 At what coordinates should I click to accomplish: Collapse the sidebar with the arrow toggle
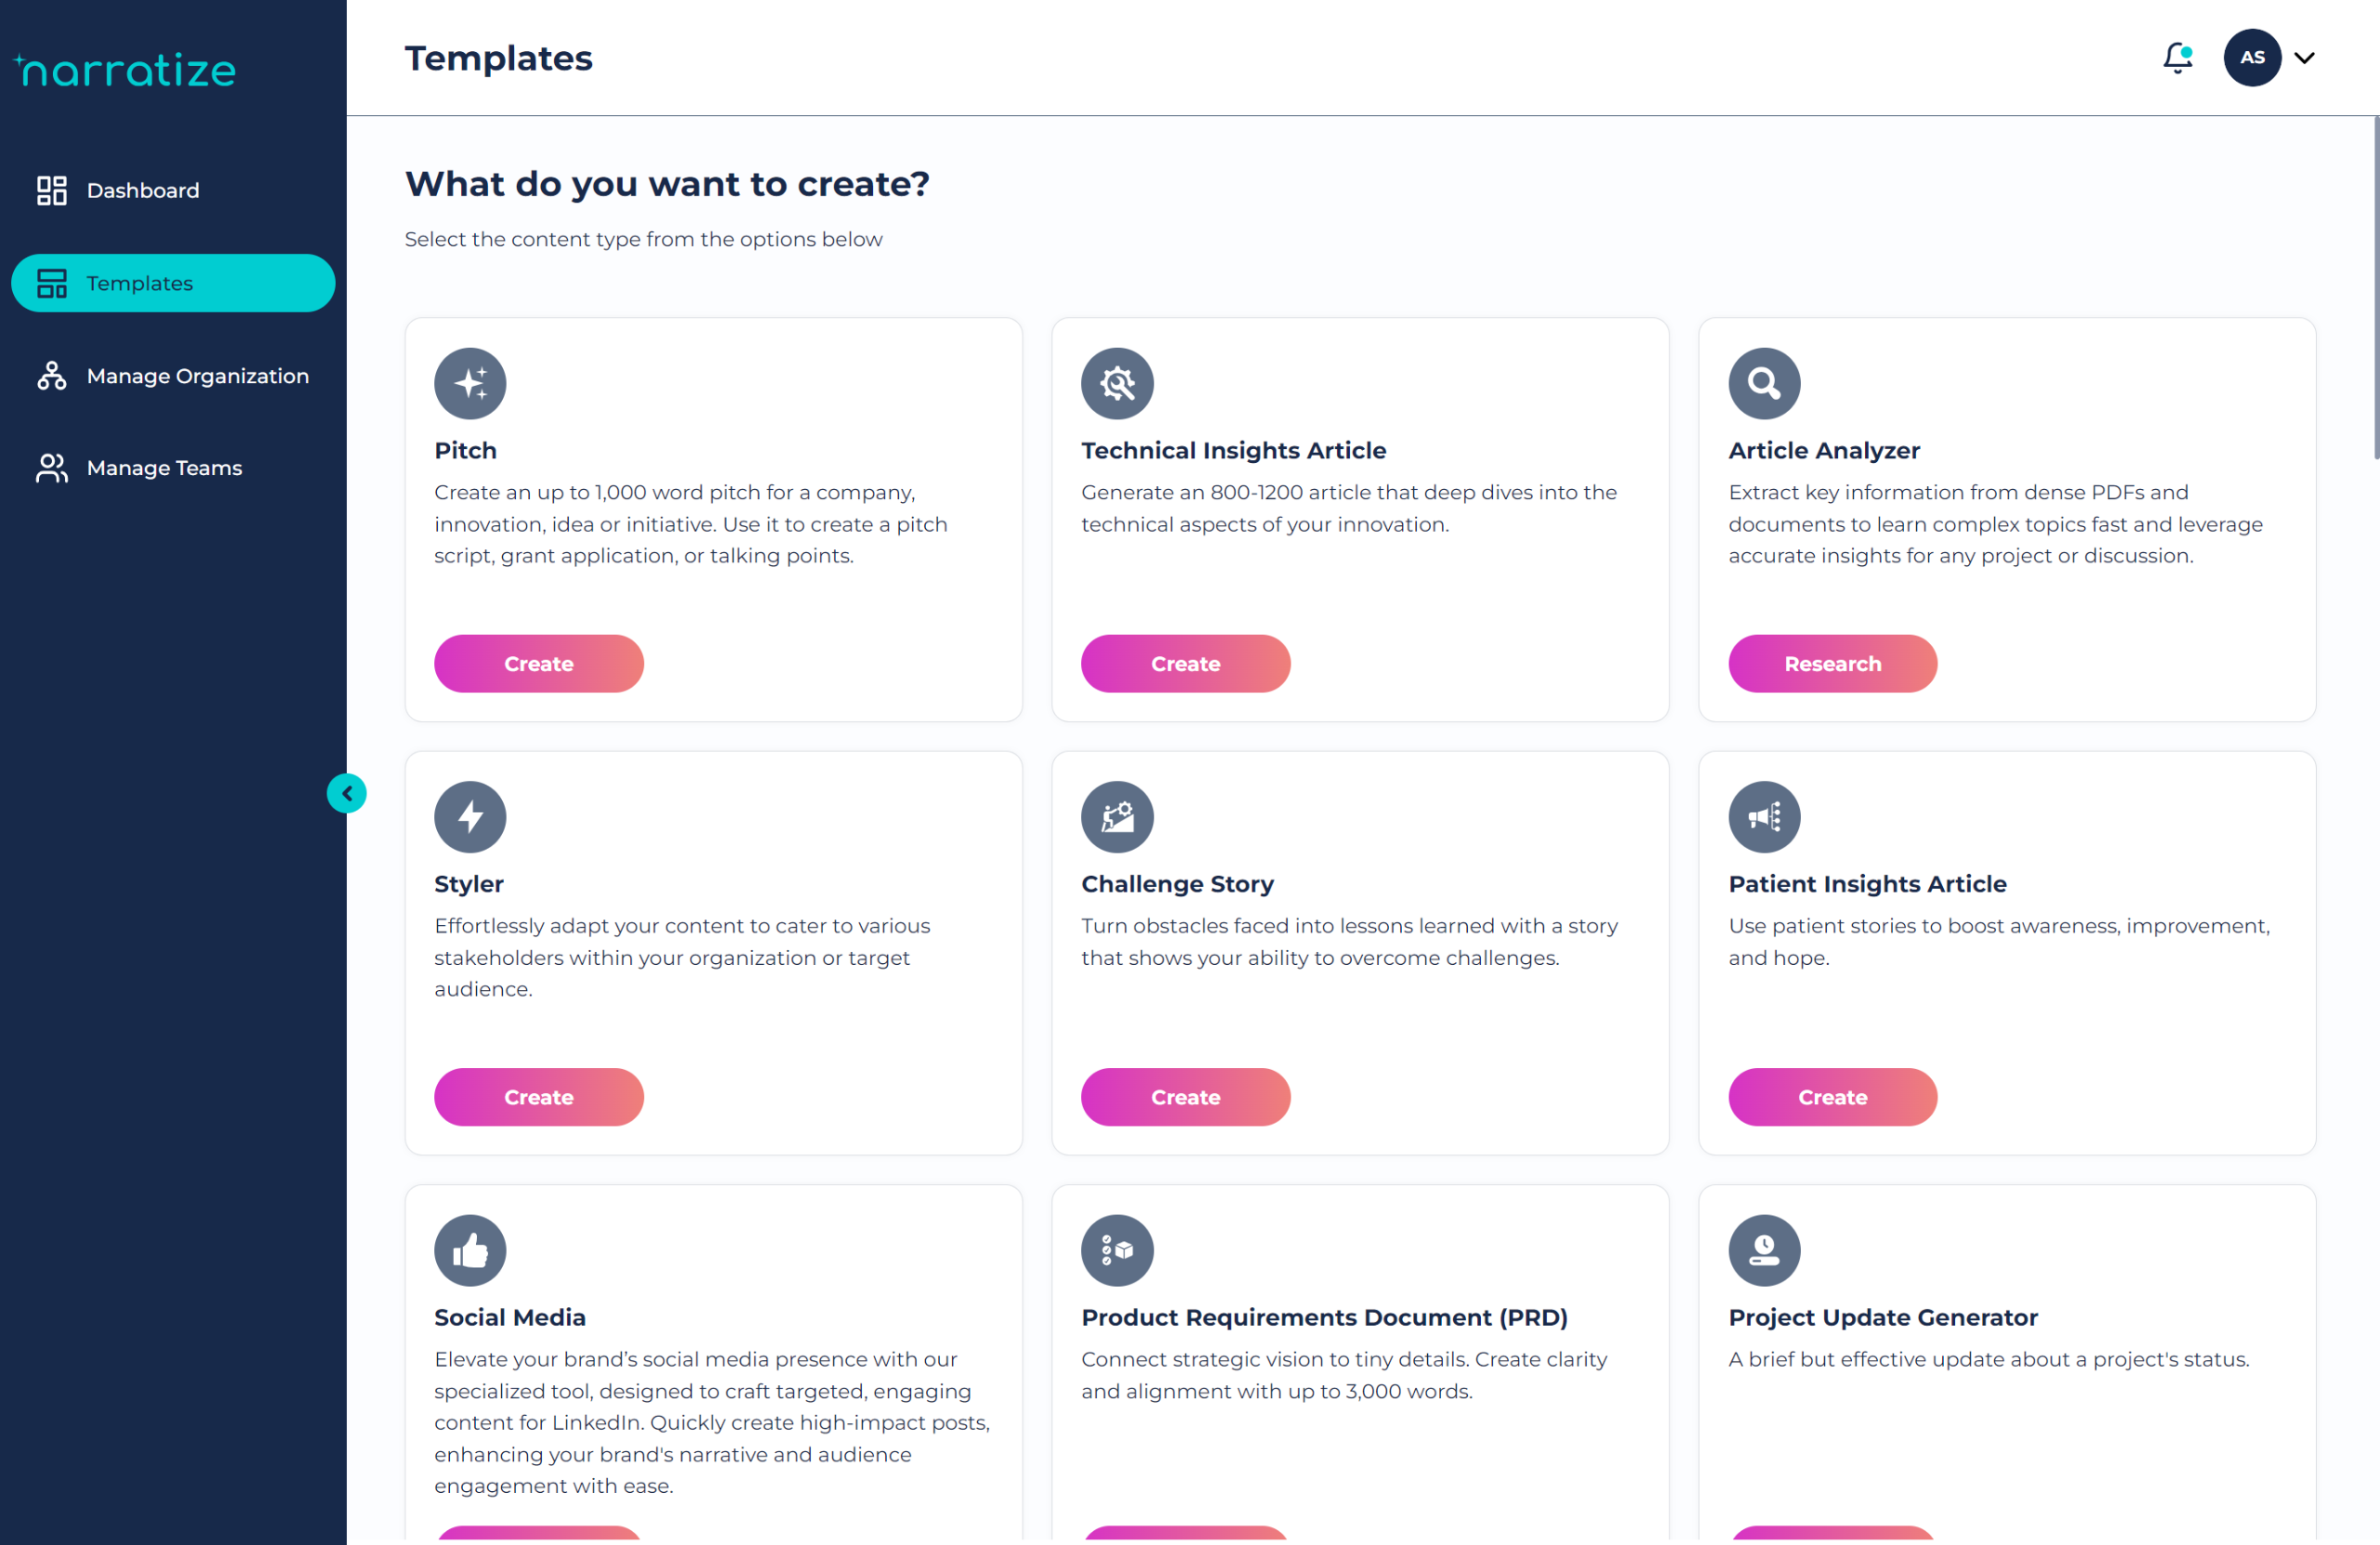(347, 793)
